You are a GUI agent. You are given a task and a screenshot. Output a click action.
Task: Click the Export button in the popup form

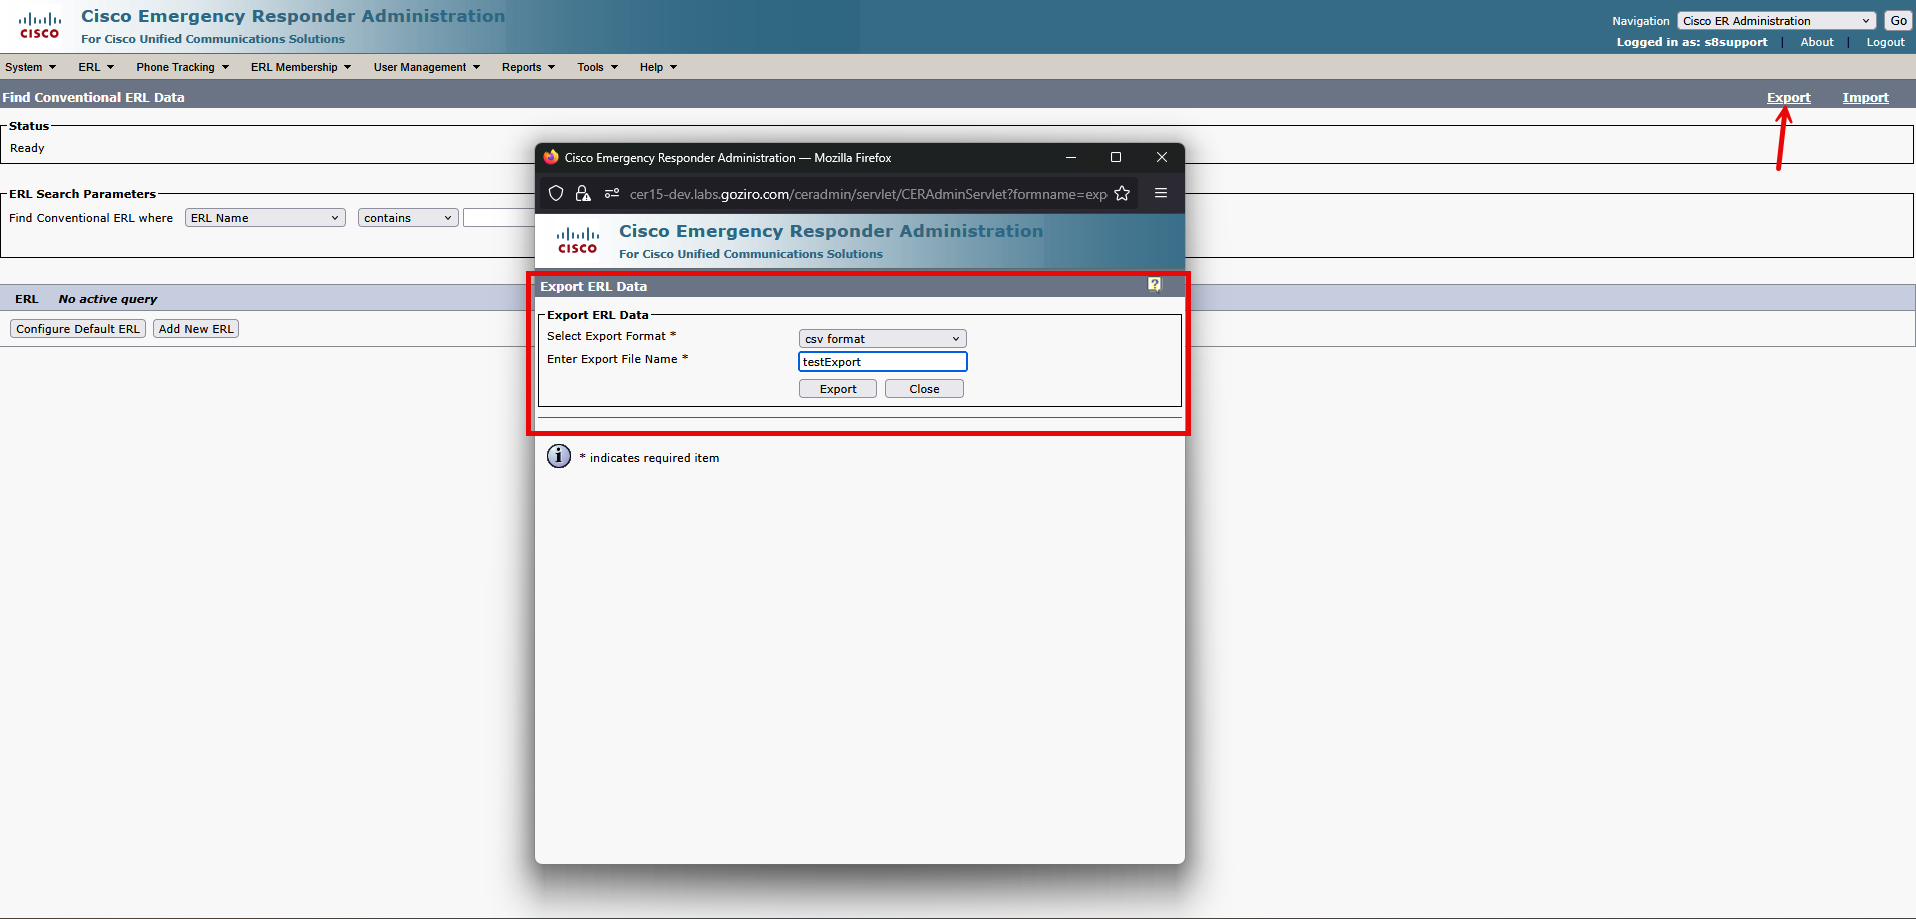tap(838, 389)
